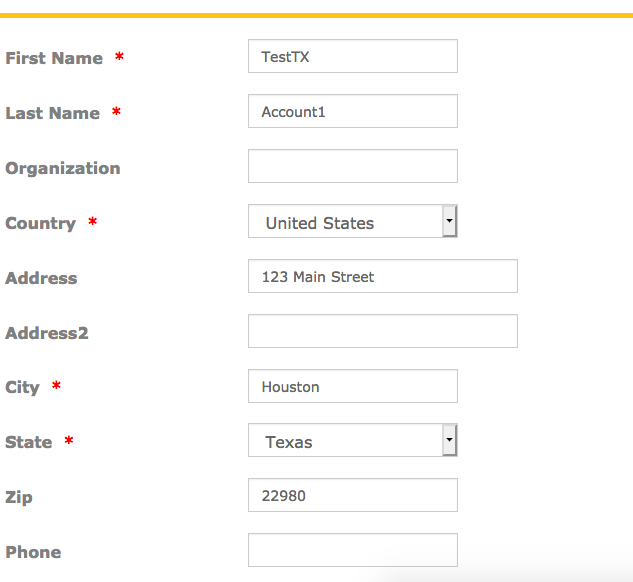Focus the empty Organization text box
This screenshot has height=582, width=633.
click(353, 166)
